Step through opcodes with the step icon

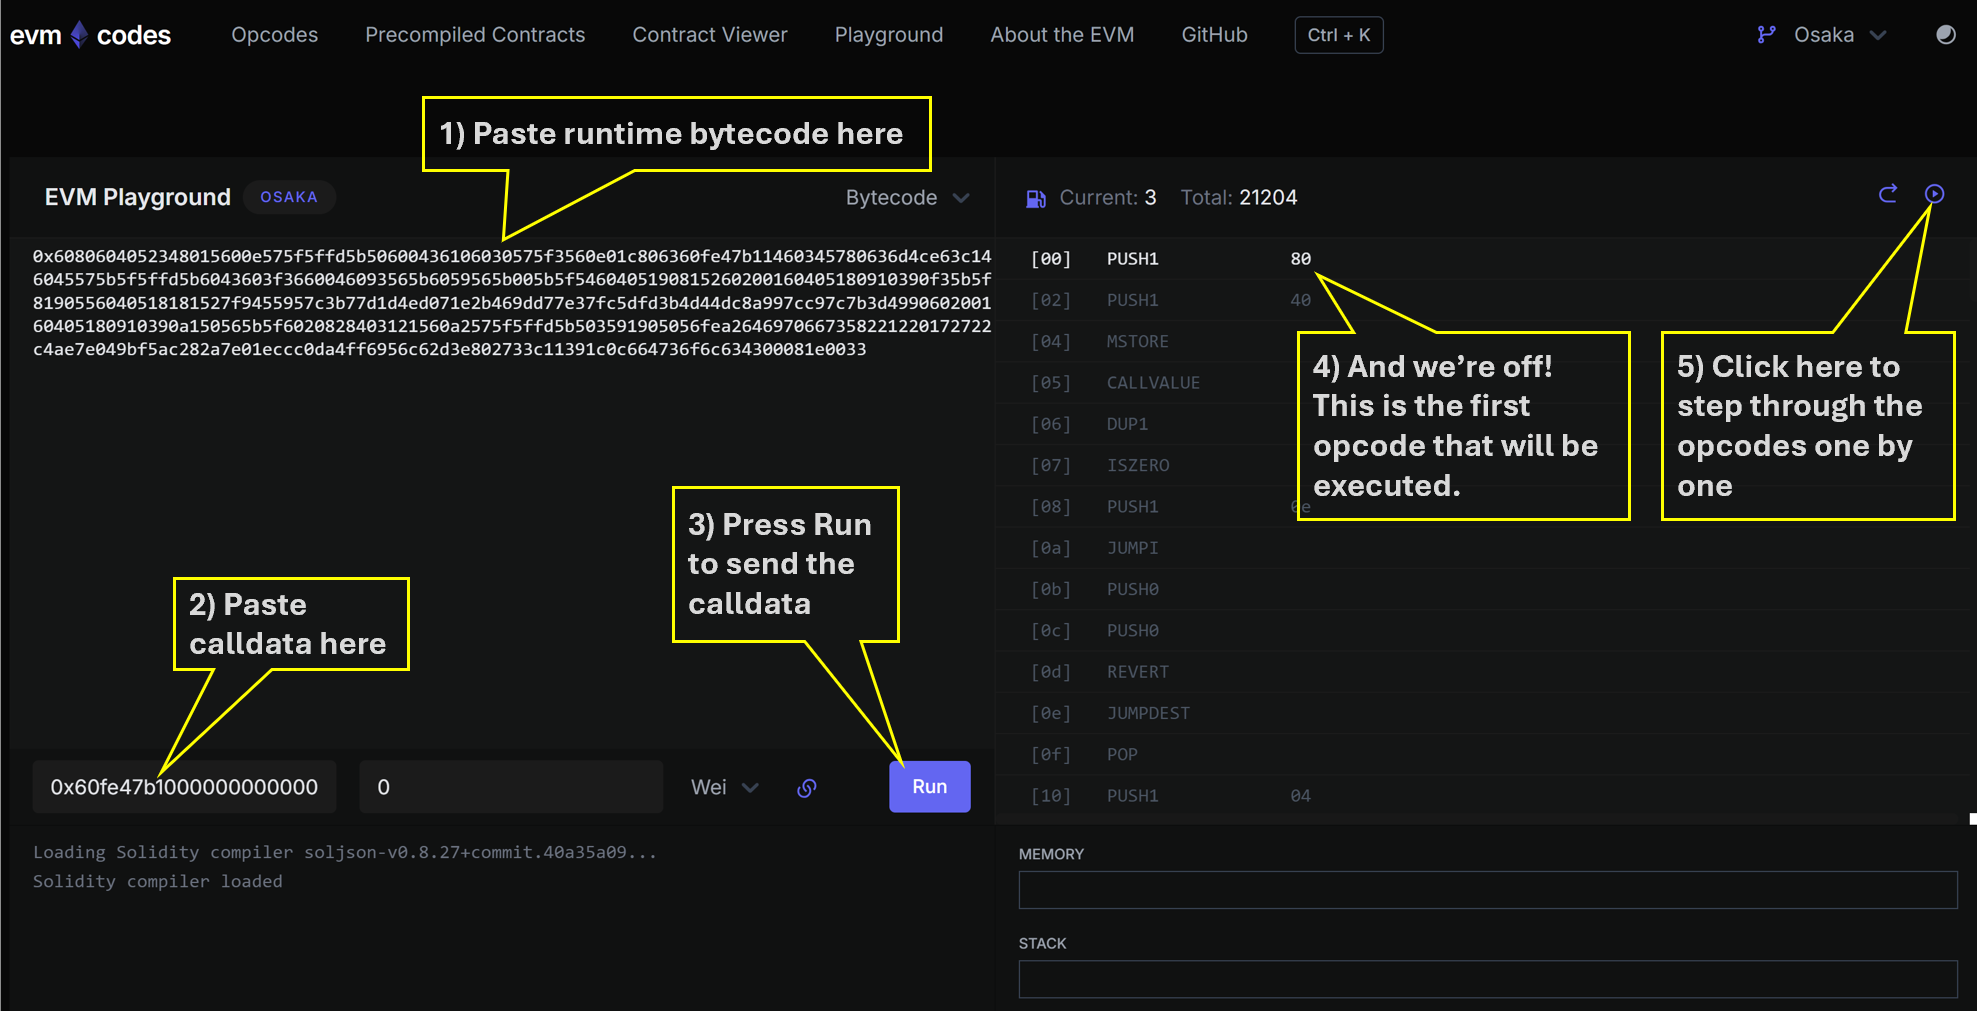point(1935,194)
